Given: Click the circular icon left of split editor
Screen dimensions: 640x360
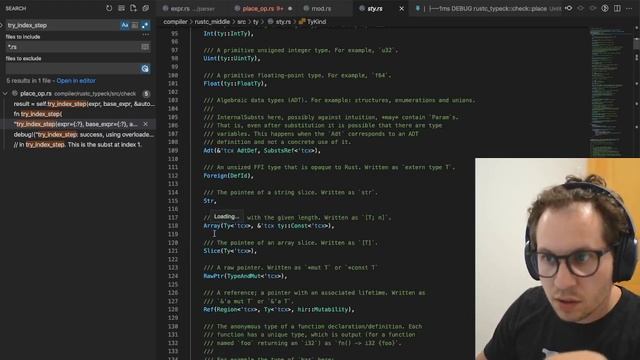Looking at the screenshot, I should pos(605,8).
